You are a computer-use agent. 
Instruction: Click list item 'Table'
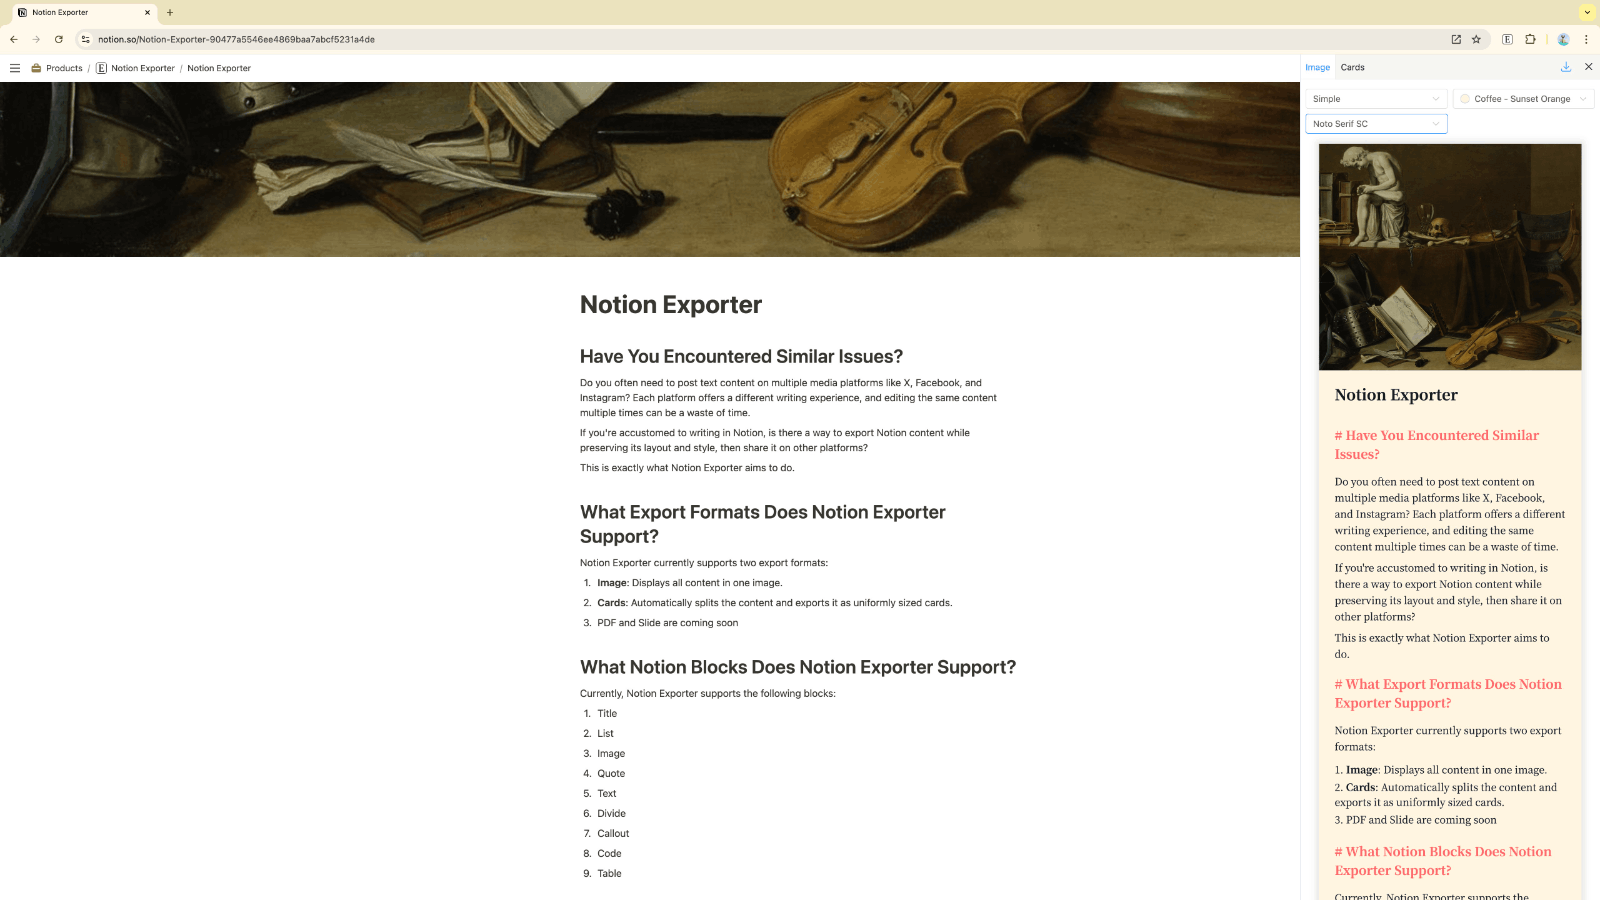point(609,874)
